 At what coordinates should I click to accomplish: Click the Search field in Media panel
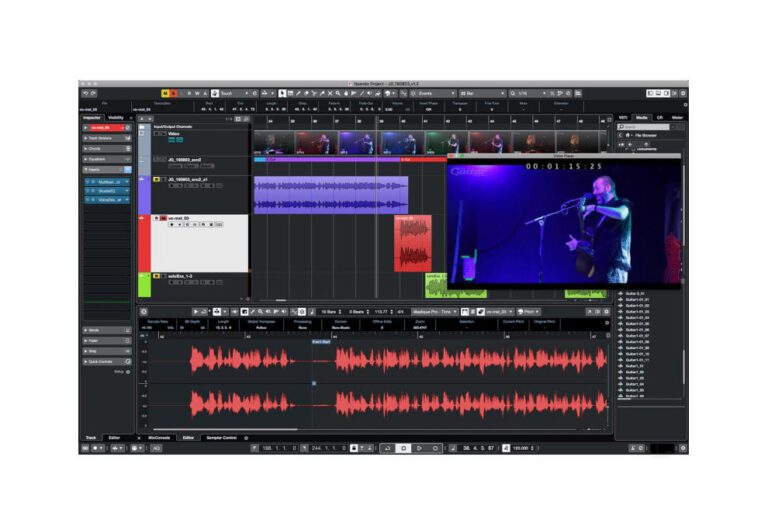pyautogui.click(x=643, y=127)
